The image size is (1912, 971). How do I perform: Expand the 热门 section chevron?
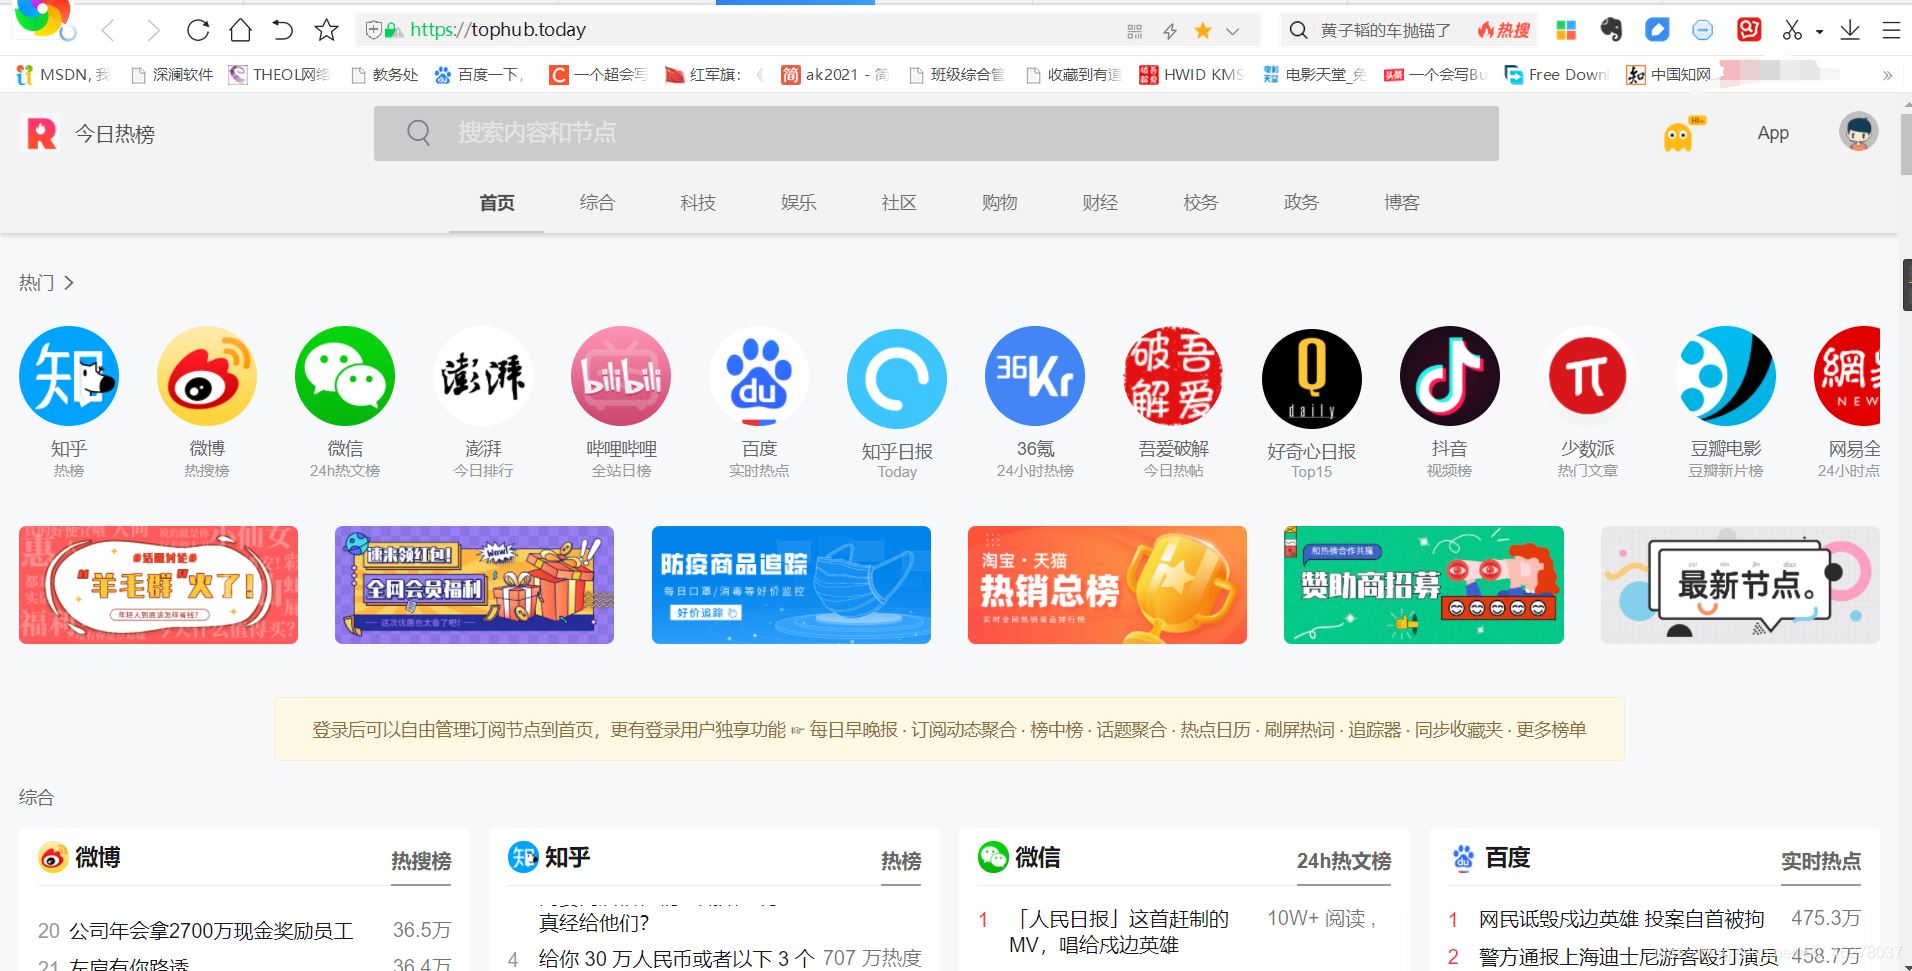tap(69, 283)
